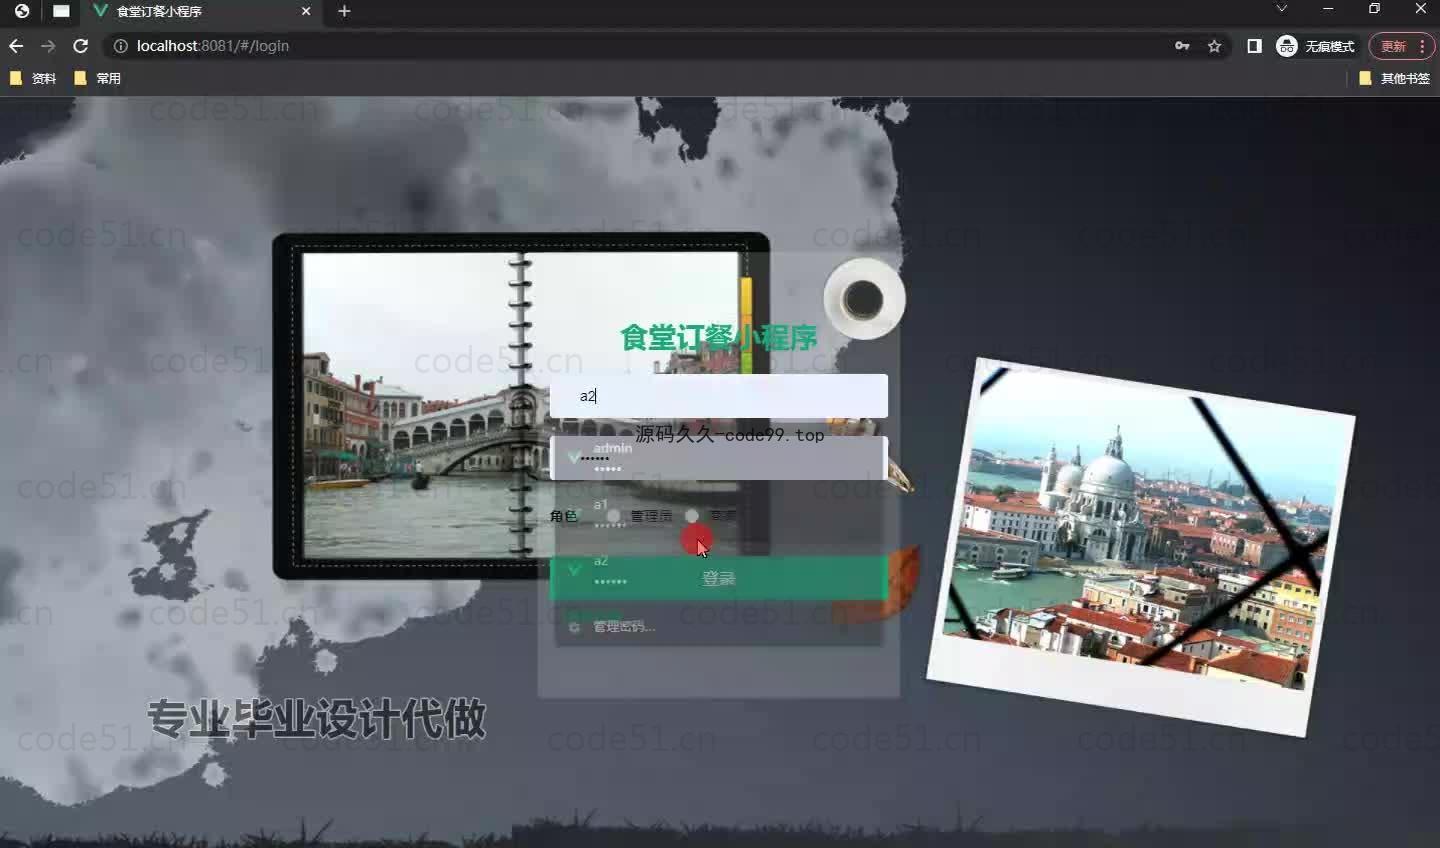Minimize the browser window

(1328, 9)
